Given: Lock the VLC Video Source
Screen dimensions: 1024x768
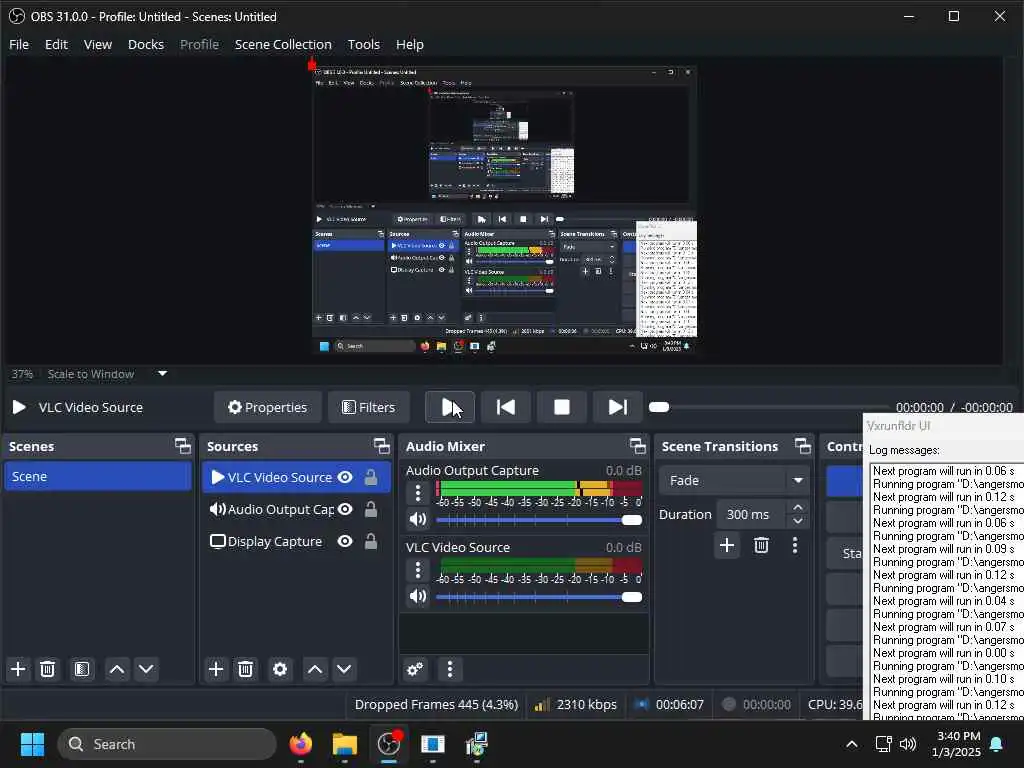Looking at the screenshot, I should pyautogui.click(x=370, y=477).
